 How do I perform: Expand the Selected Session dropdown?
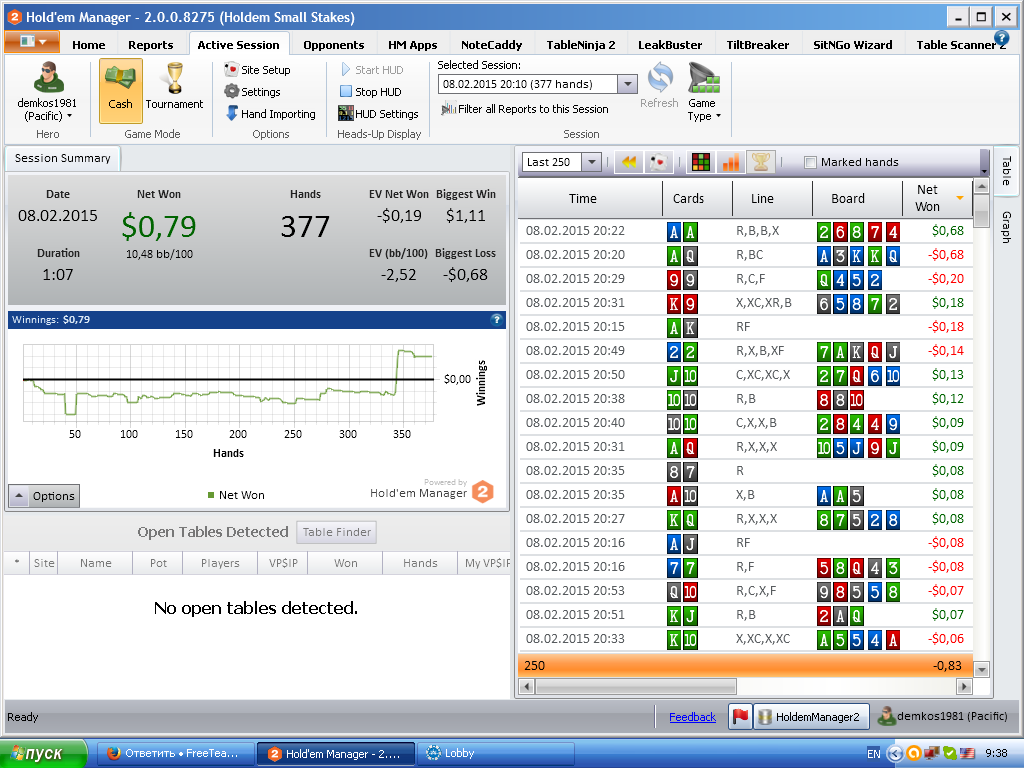coord(627,84)
